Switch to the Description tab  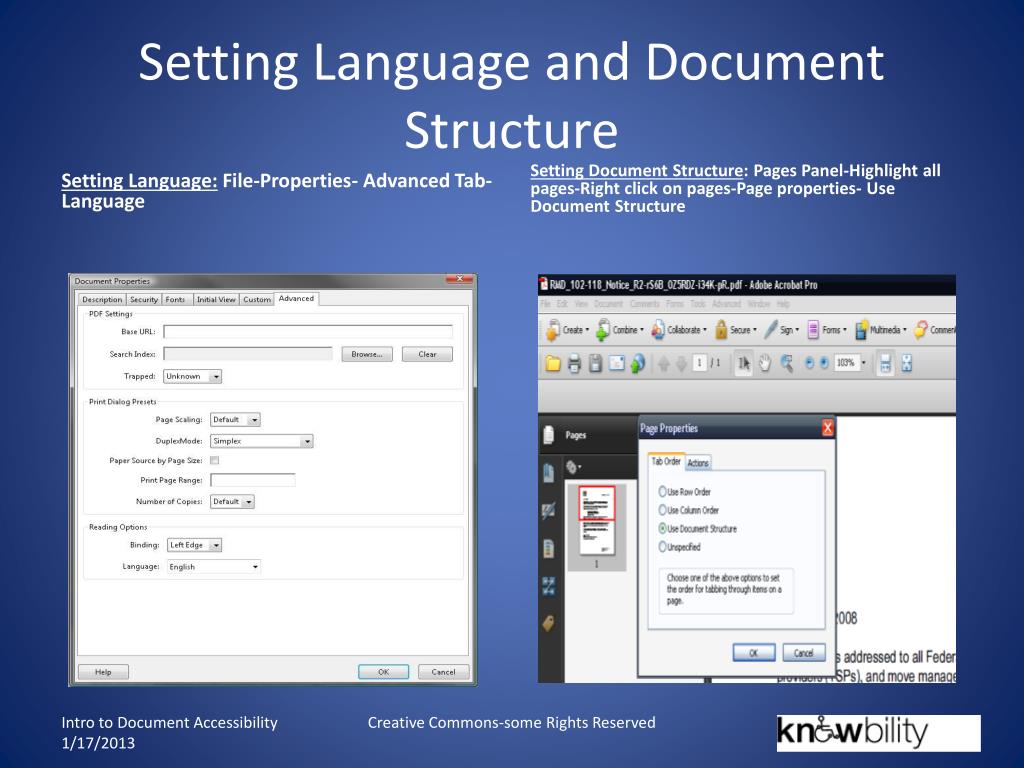[x=102, y=299]
